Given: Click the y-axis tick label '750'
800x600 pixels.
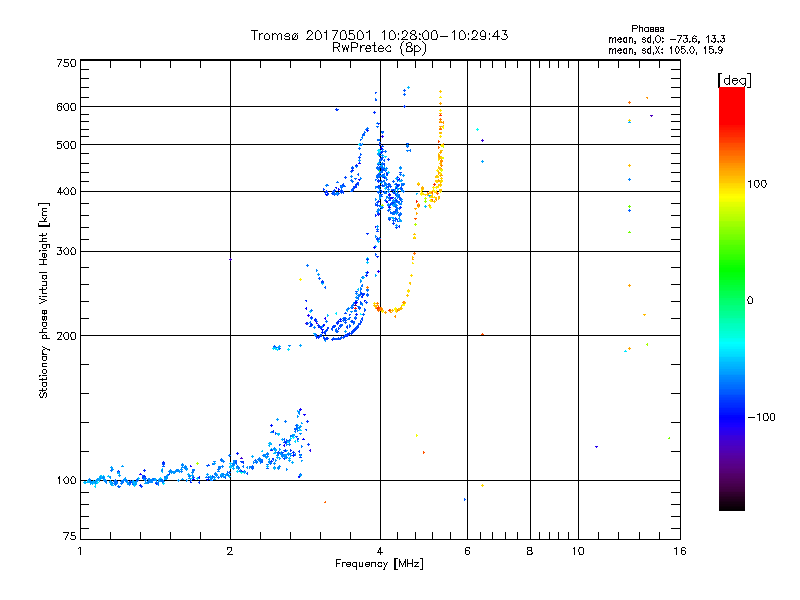Looking at the screenshot, I should (66, 63).
